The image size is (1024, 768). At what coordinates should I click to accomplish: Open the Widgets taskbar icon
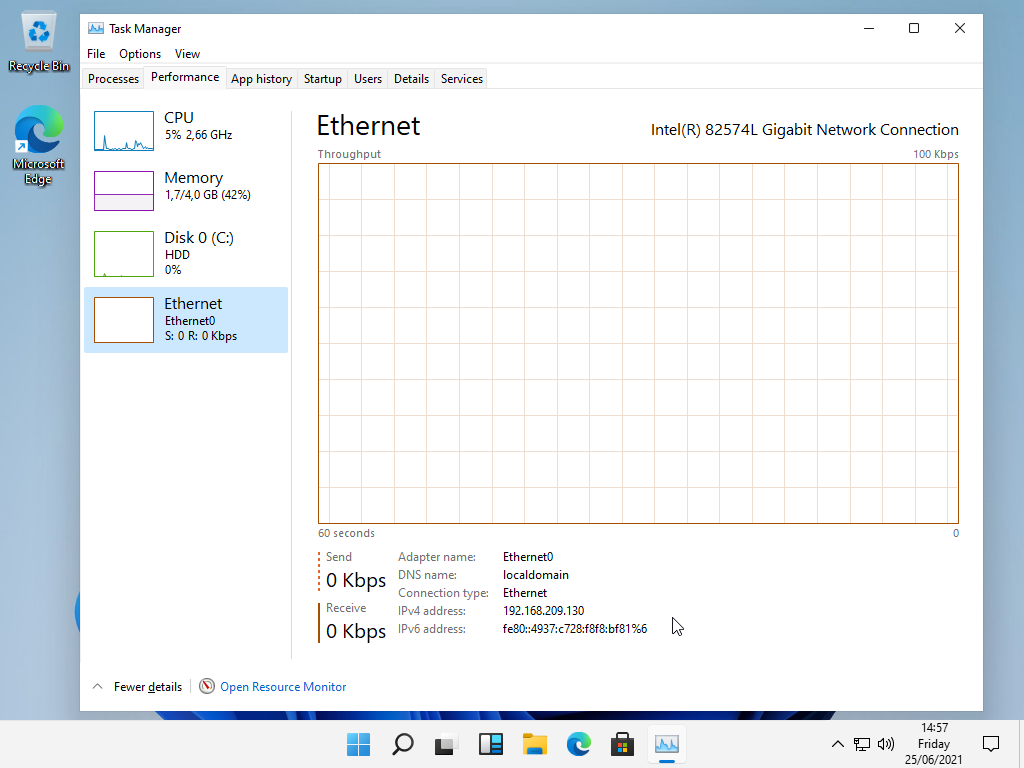(490, 744)
